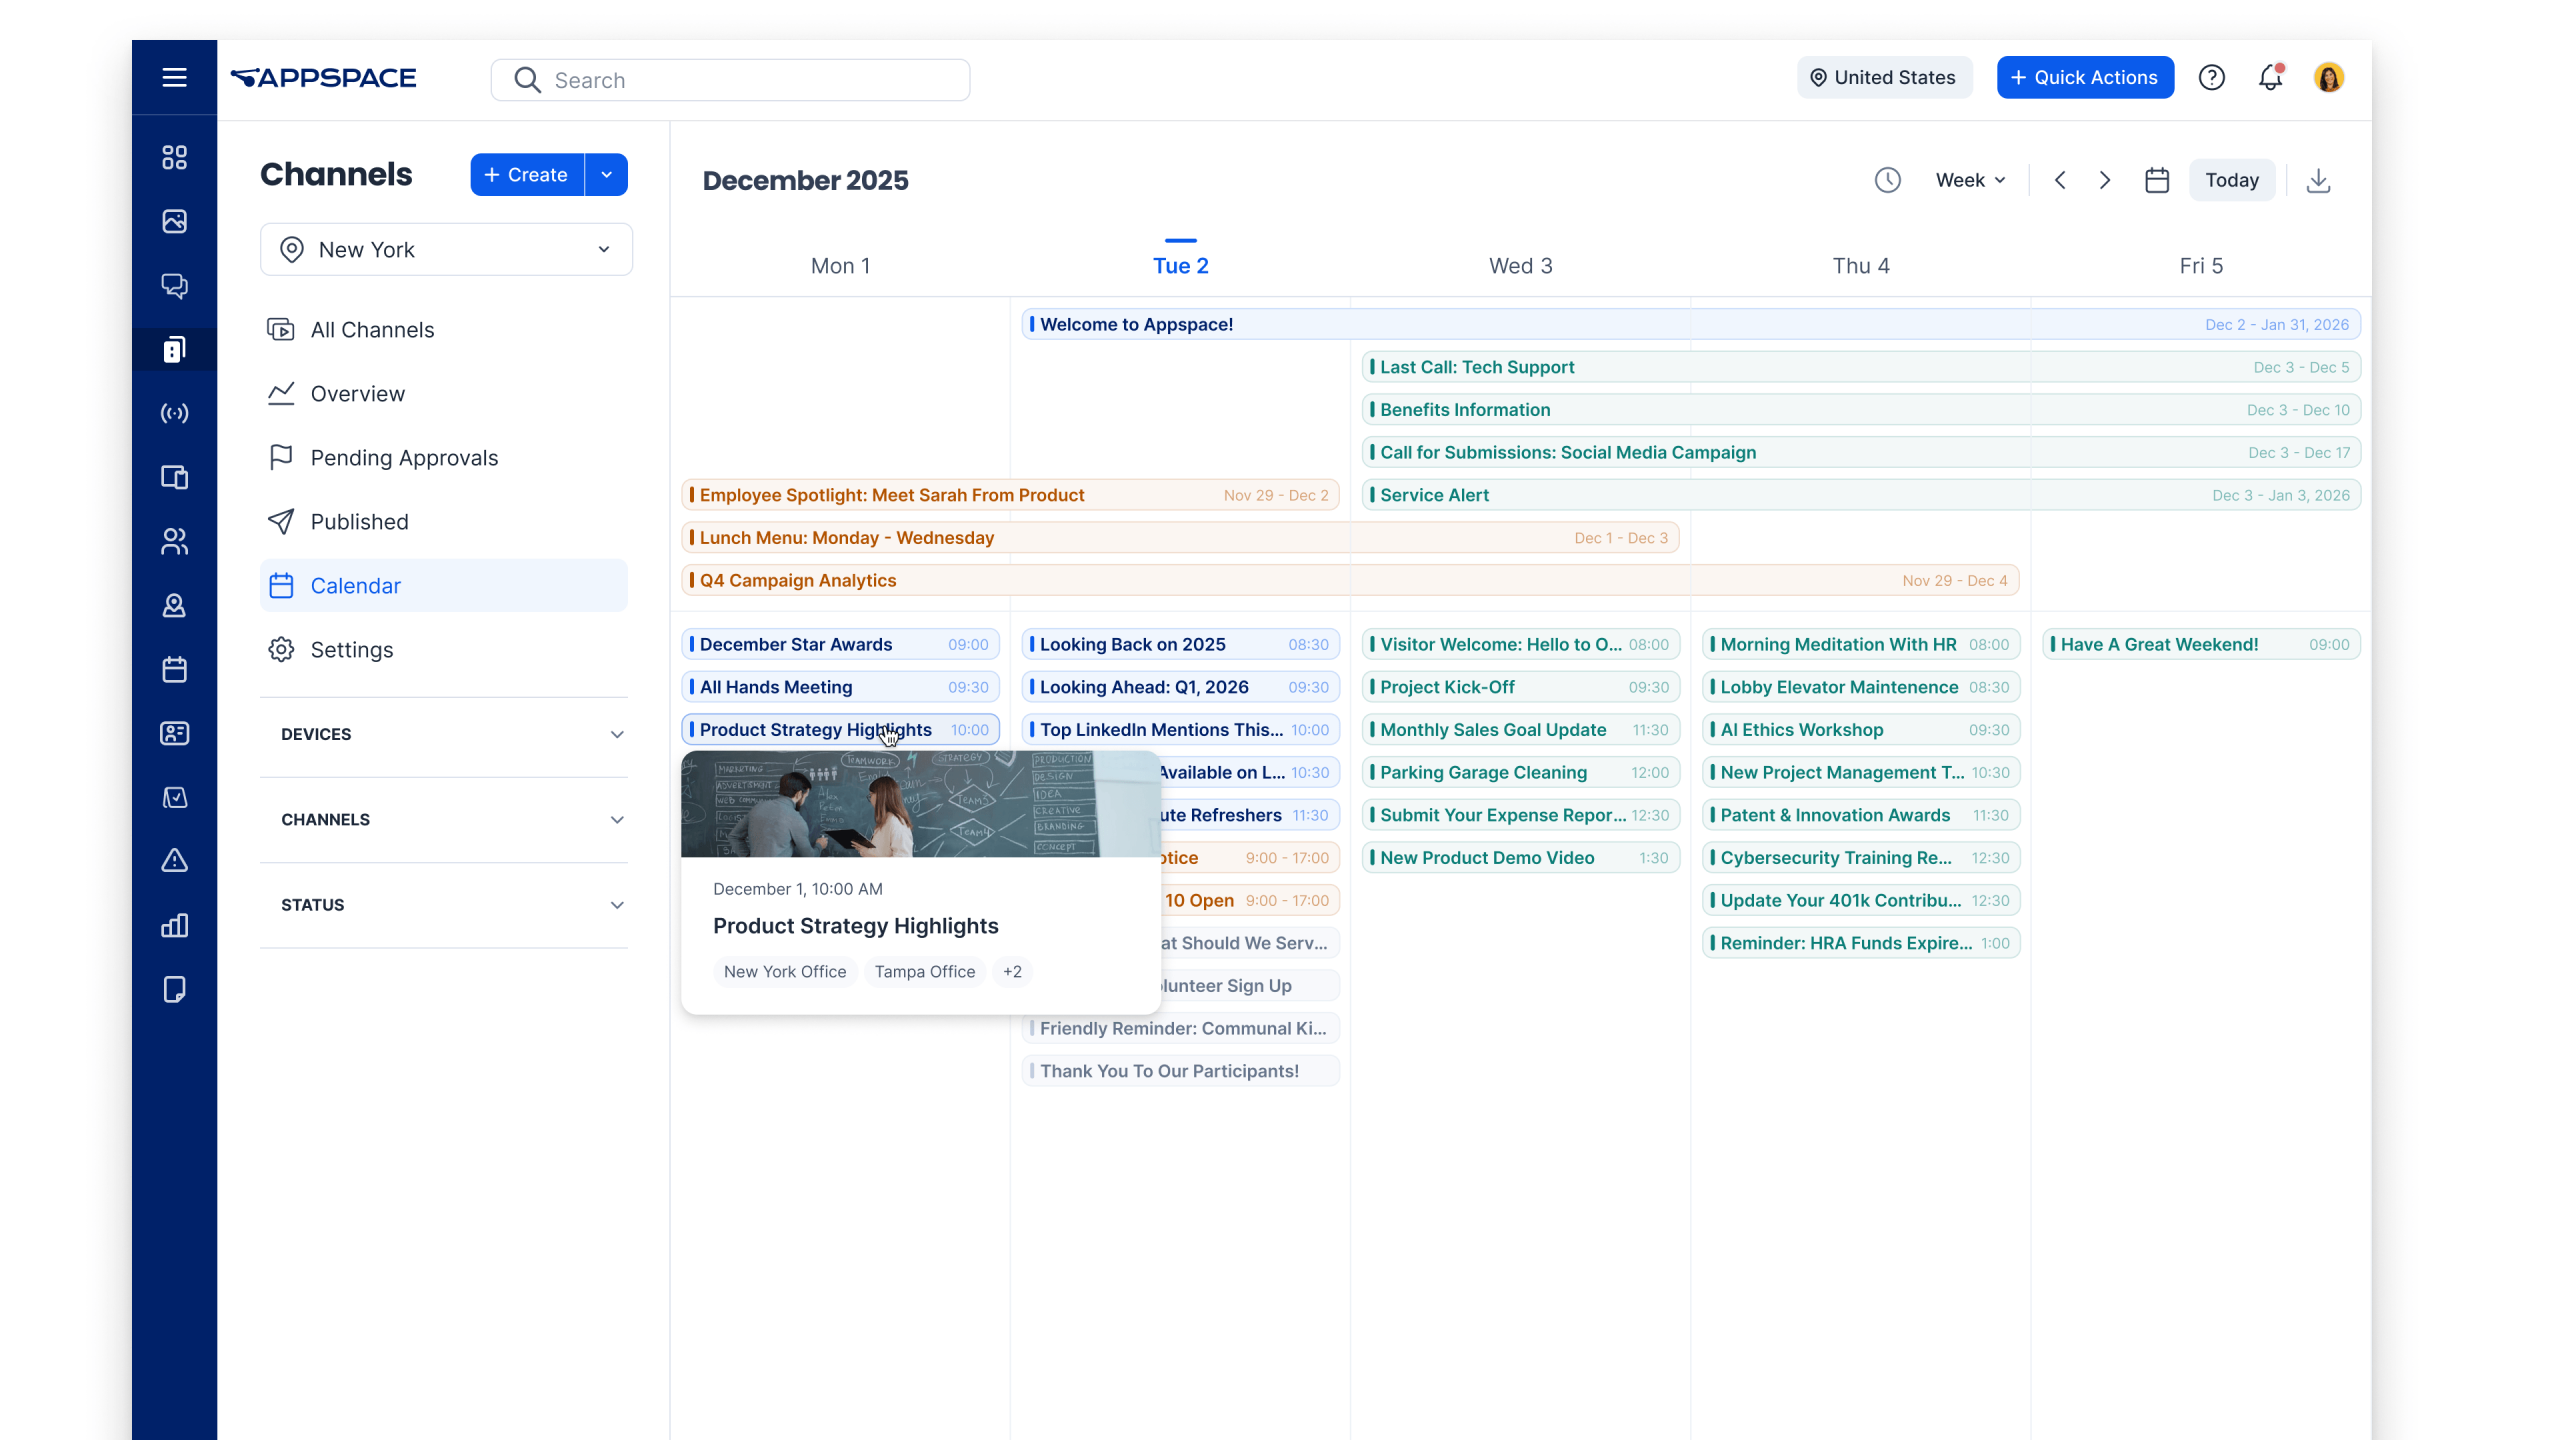2560x1440 pixels.
Task: Open the Week view dropdown
Action: (1968, 180)
